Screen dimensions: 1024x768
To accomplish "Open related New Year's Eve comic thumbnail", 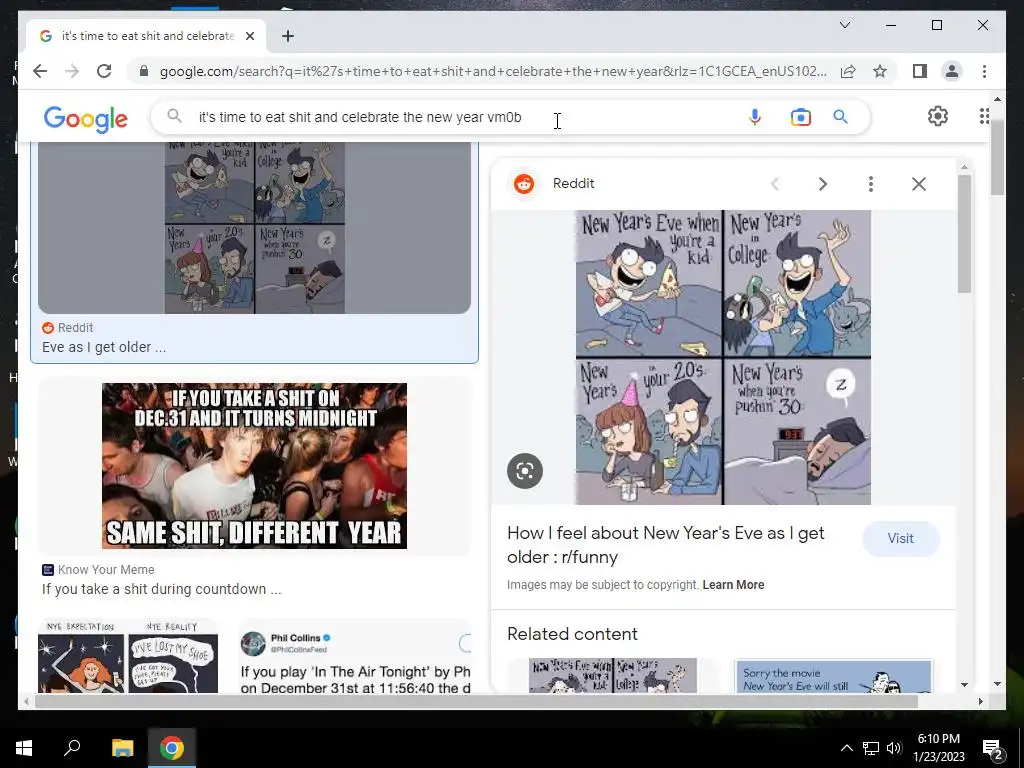I will click(x=613, y=675).
